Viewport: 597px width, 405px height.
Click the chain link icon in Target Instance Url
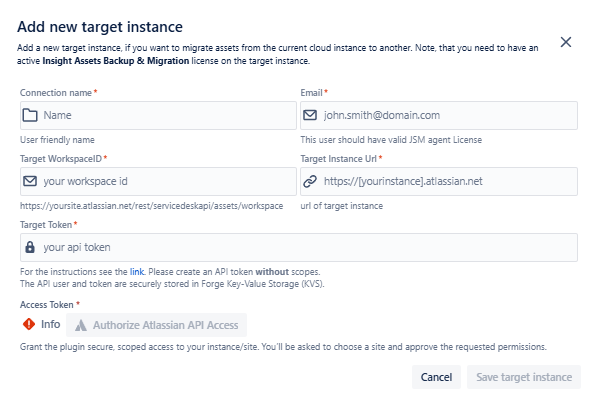(310, 181)
